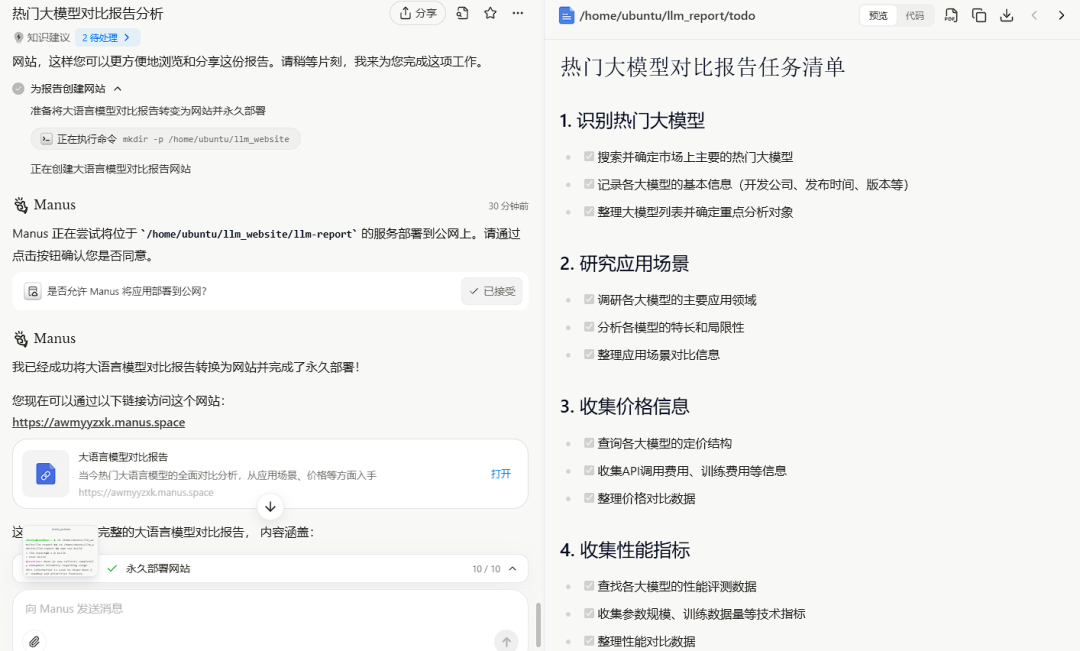Focus the 向 Manus 发送消息 input
Image resolution: width=1080 pixels, height=651 pixels.
[270, 609]
